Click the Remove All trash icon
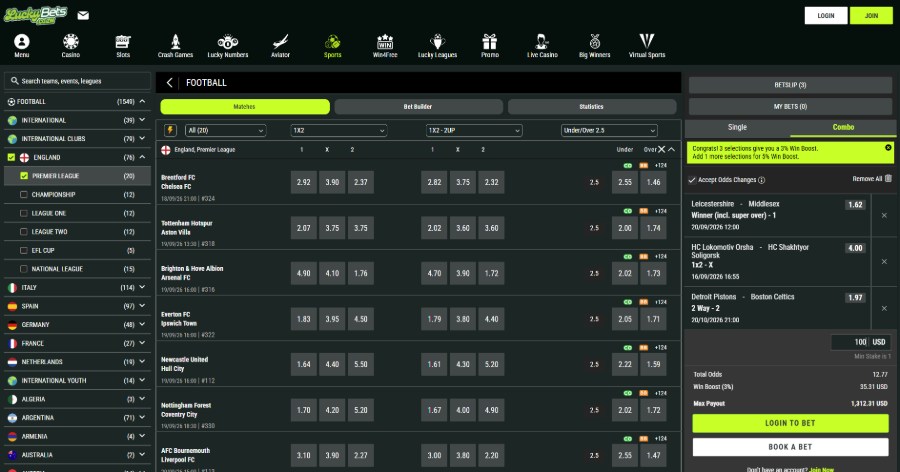 tap(889, 179)
